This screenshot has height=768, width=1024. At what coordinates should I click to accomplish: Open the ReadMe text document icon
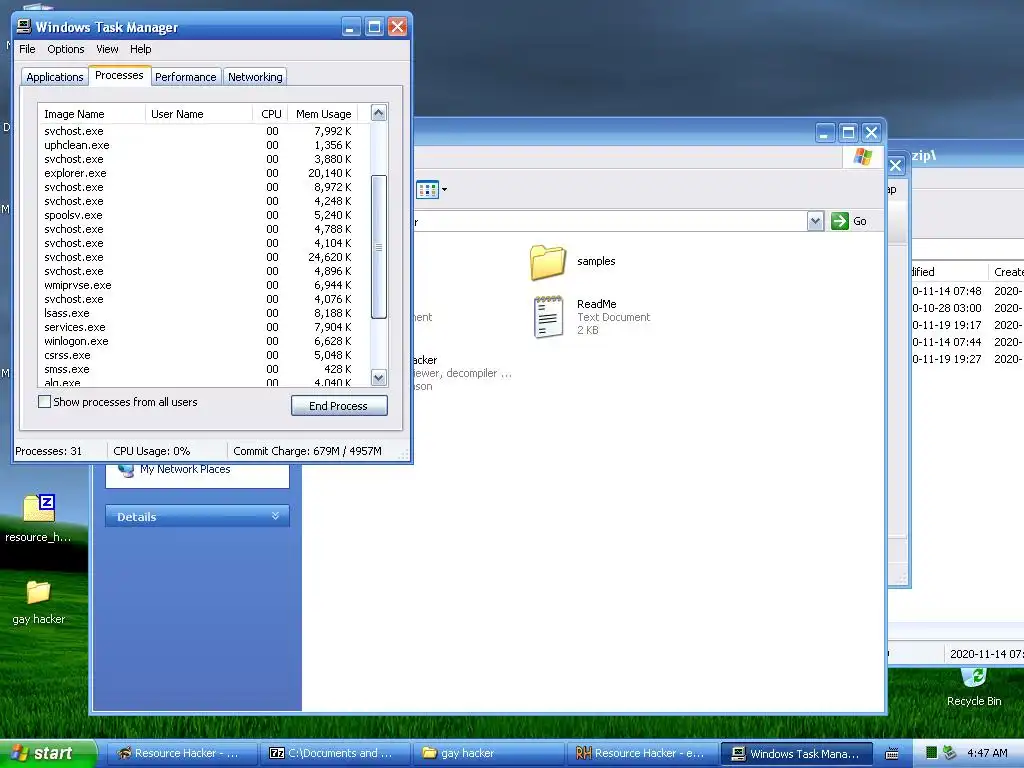point(548,317)
